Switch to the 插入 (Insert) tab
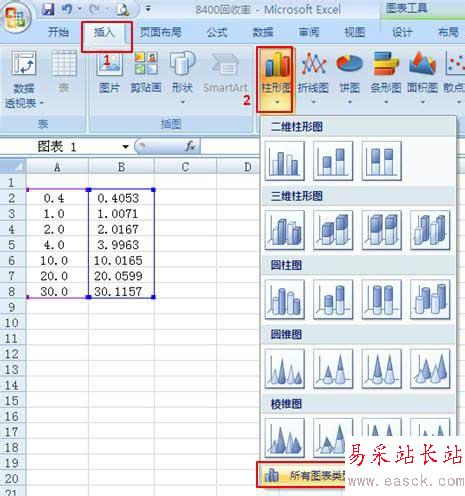Screen dimensions: 465x496 pos(105,32)
